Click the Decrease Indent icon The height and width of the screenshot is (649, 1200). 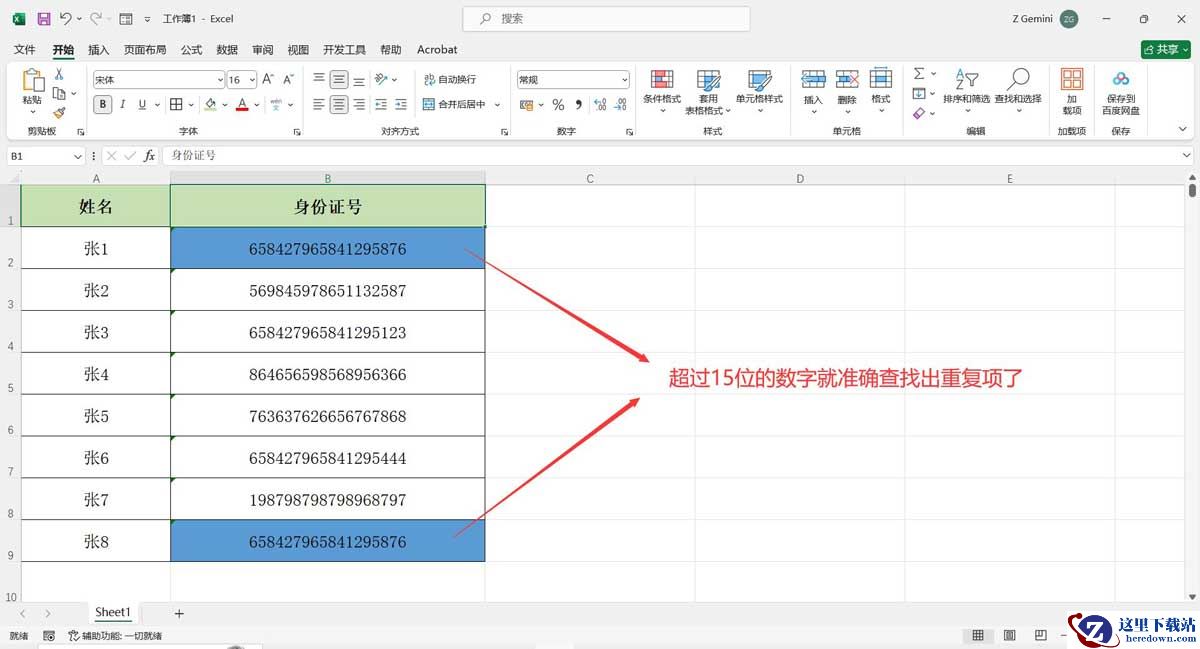click(381, 104)
